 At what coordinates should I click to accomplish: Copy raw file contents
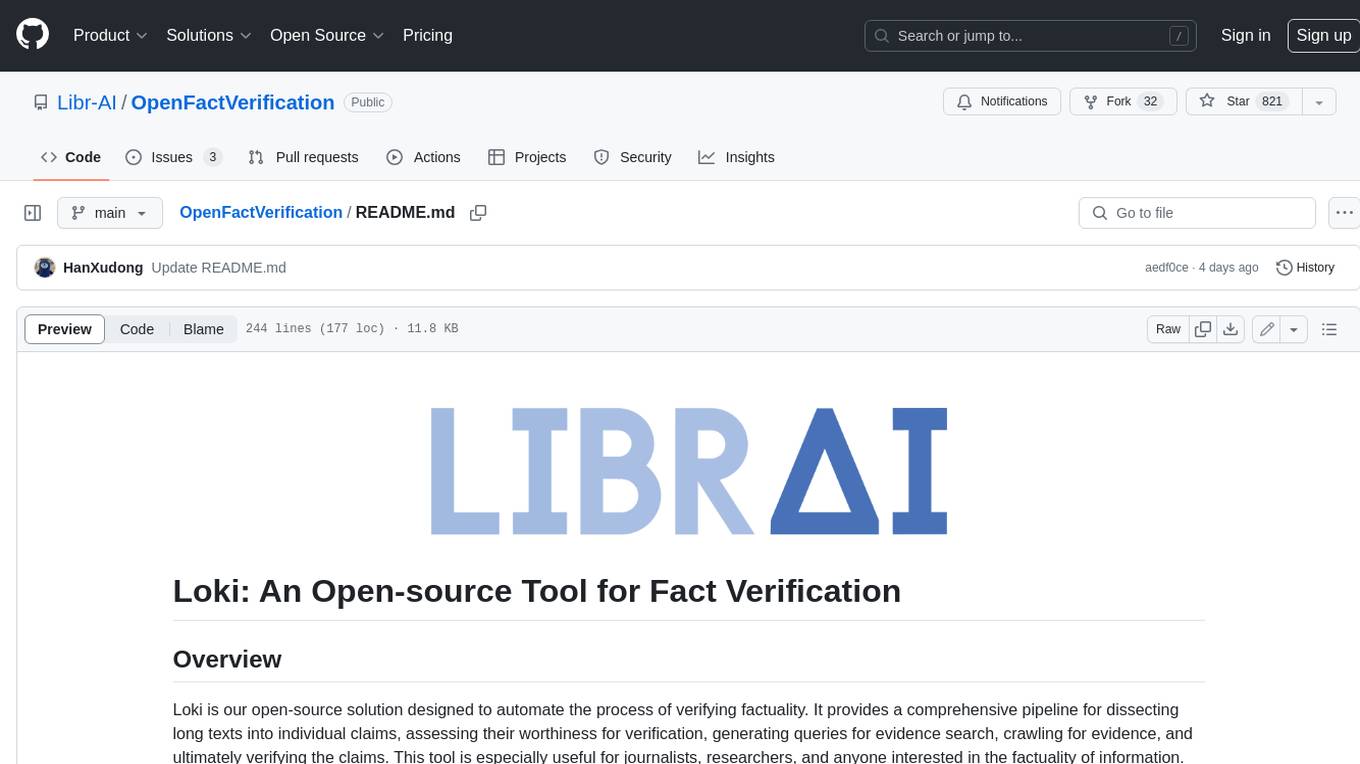coord(1203,329)
